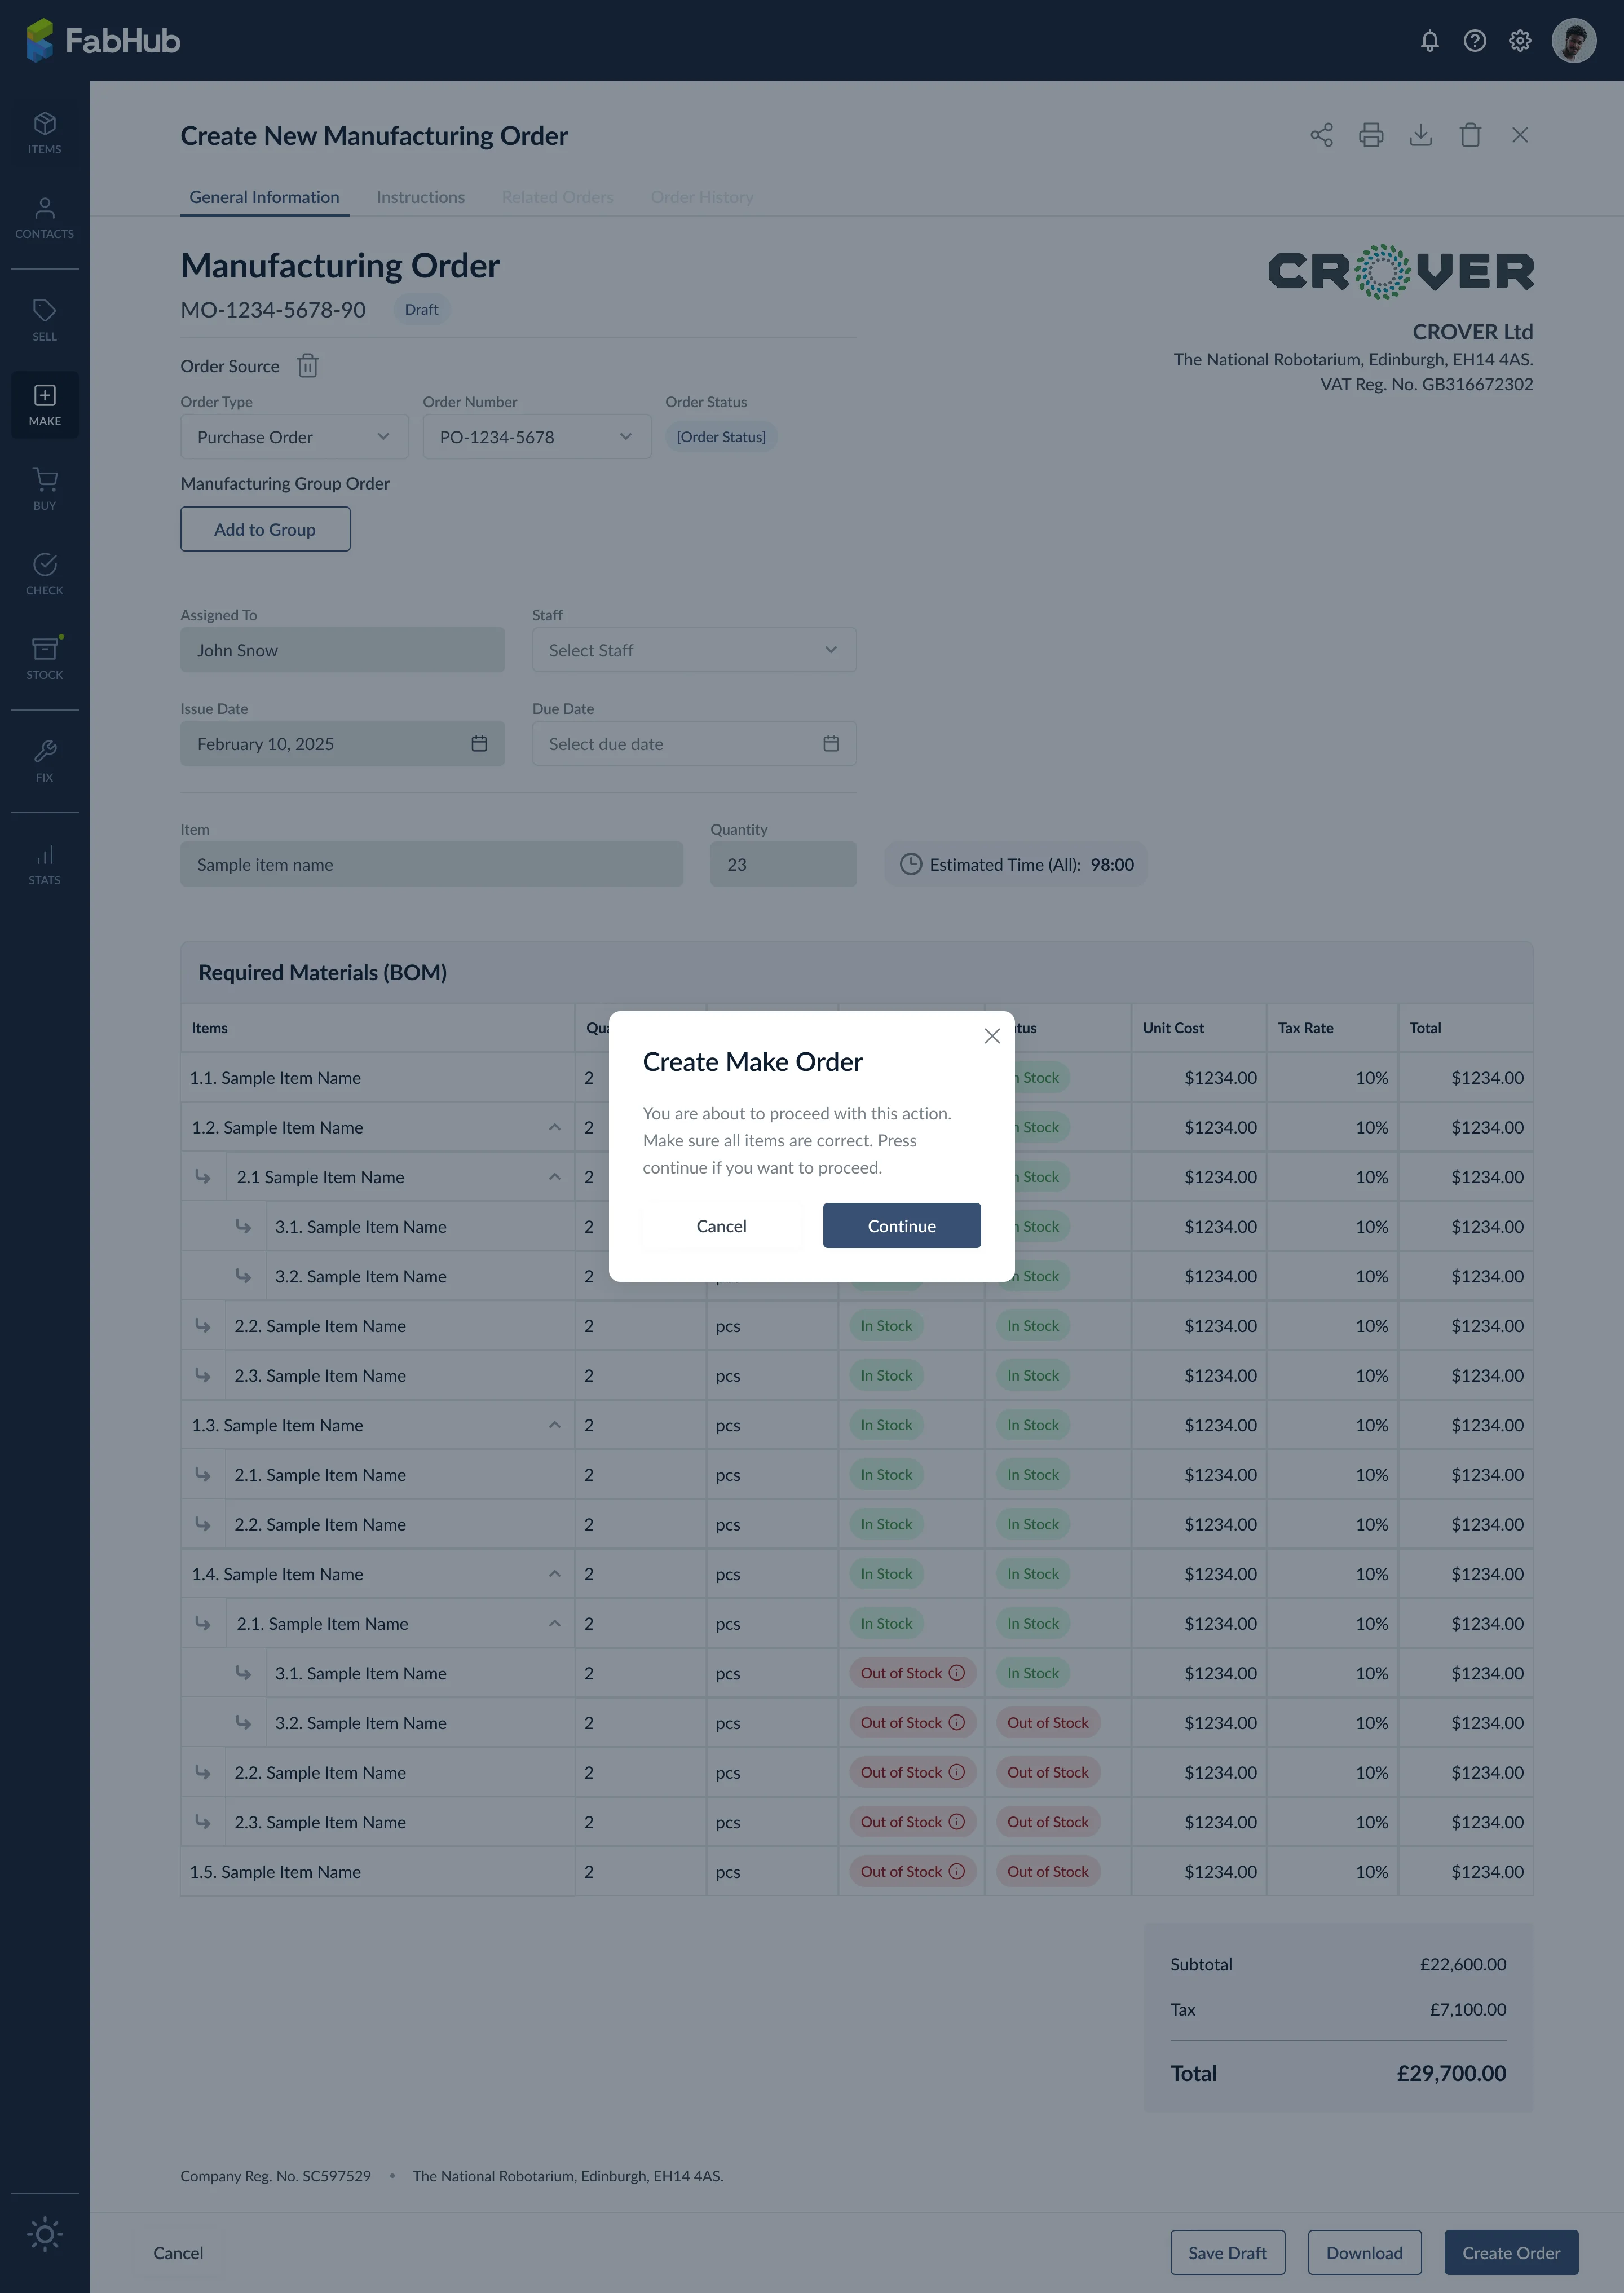Click the Item name field
1624x2293 pixels.
click(431, 864)
